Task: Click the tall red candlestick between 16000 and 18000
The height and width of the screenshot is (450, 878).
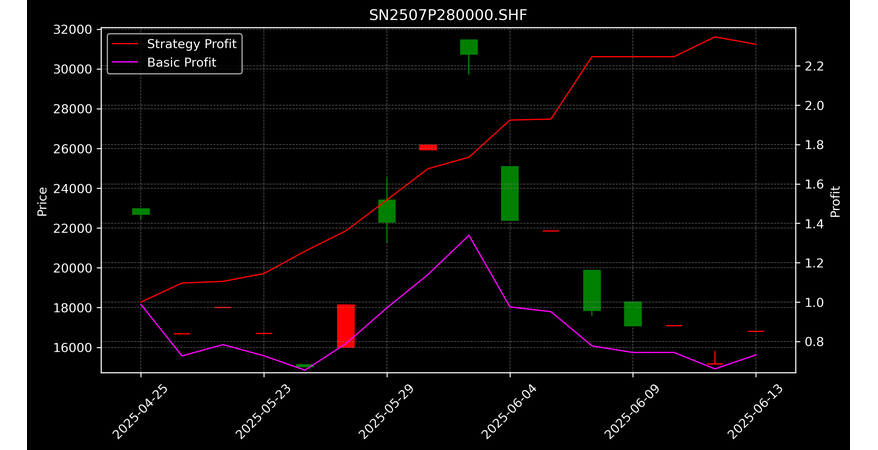Action: pyautogui.click(x=346, y=326)
